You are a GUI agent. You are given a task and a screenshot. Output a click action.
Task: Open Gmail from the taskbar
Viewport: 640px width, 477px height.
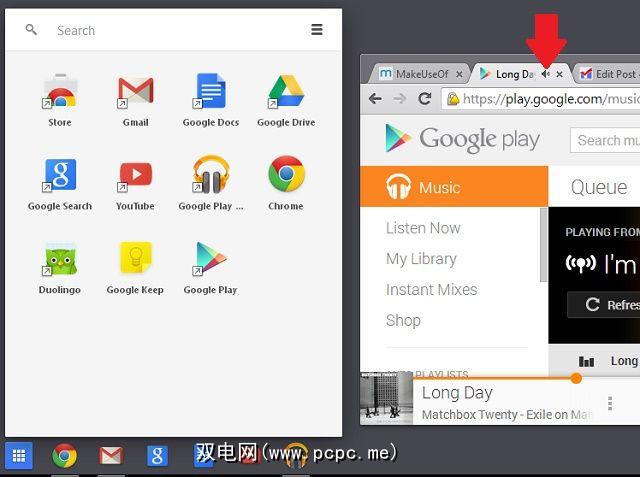(x=111, y=455)
